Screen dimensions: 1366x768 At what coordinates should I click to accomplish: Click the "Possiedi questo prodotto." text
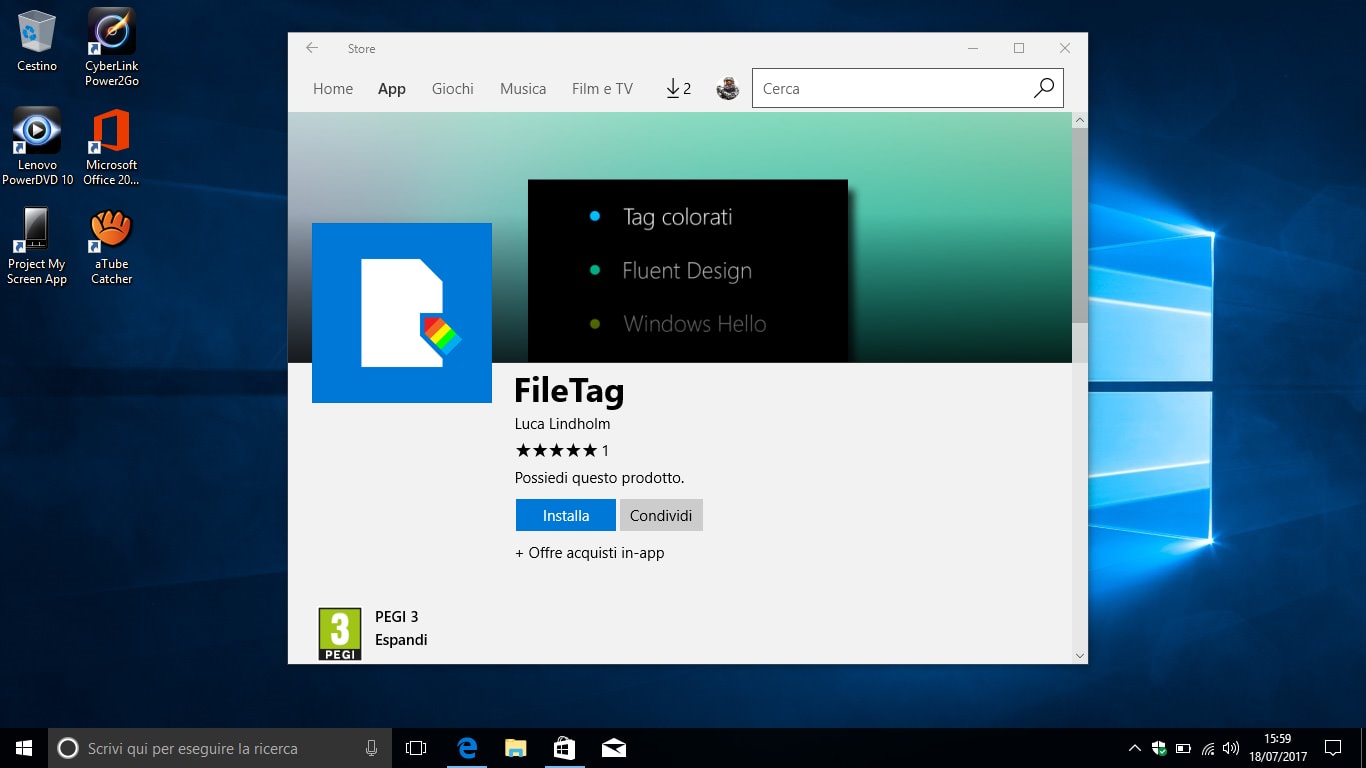(600, 478)
